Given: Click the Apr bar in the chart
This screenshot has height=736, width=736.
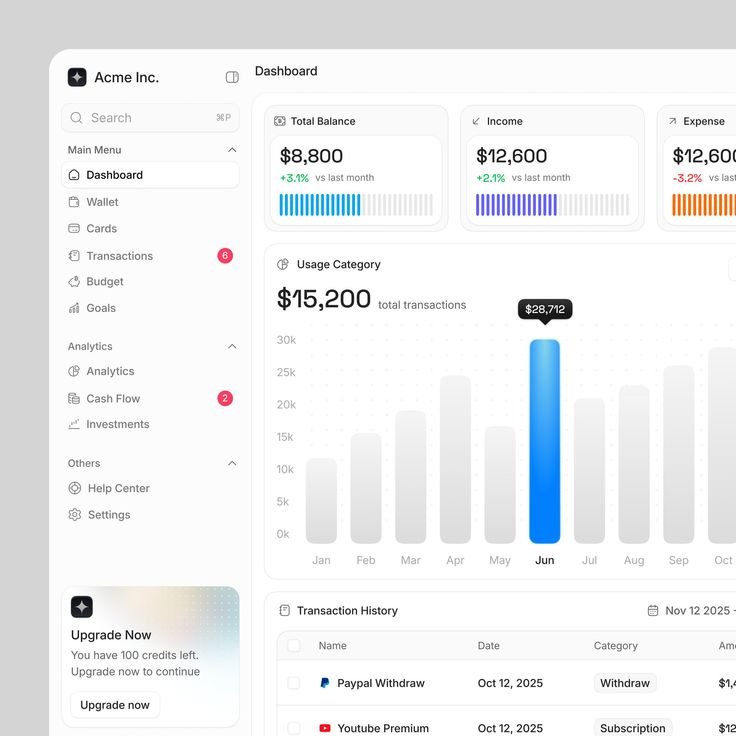Looking at the screenshot, I should [x=455, y=459].
